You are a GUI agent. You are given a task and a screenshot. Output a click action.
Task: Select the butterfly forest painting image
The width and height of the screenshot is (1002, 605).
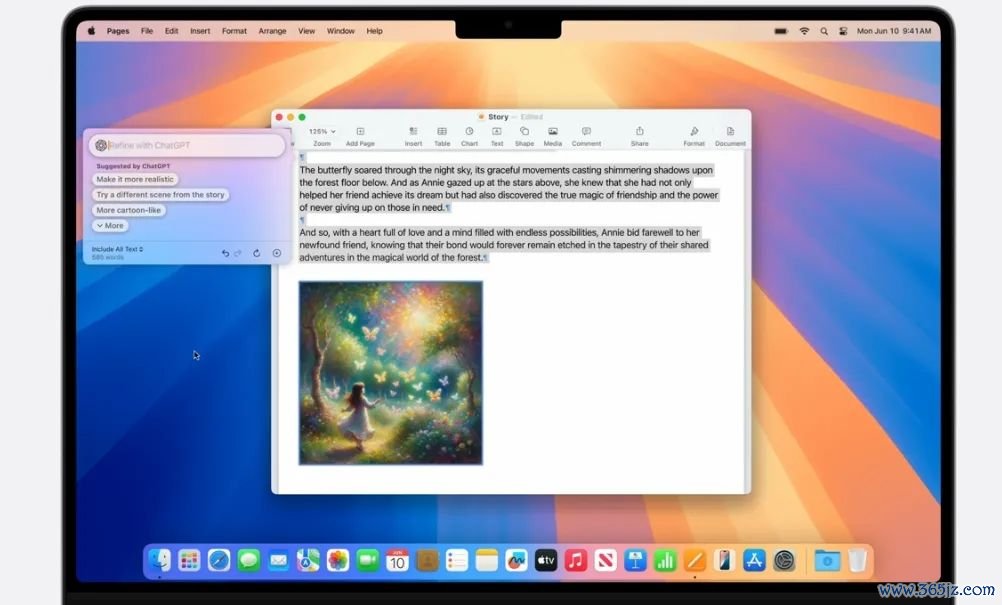click(x=390, y=373)
